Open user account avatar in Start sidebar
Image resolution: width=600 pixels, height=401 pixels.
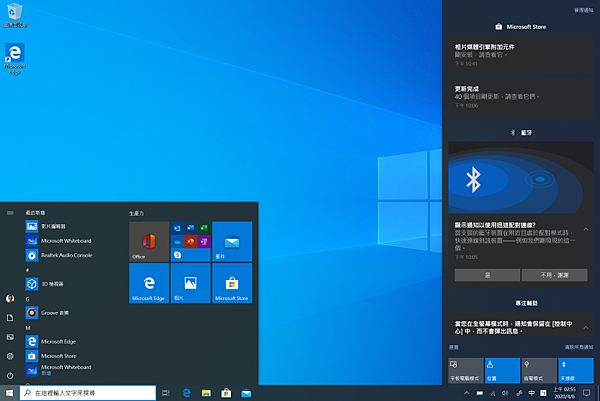click(10, 298)
